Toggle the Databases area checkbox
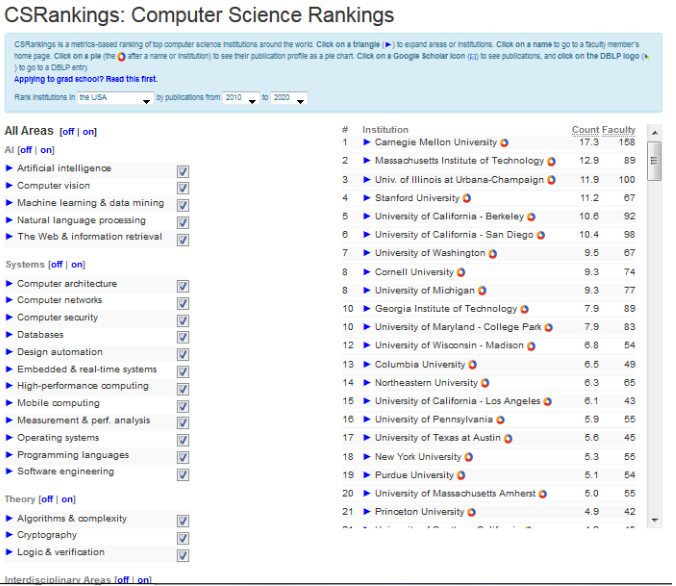Screen dimensions: 676x586 tap(182, 337)
